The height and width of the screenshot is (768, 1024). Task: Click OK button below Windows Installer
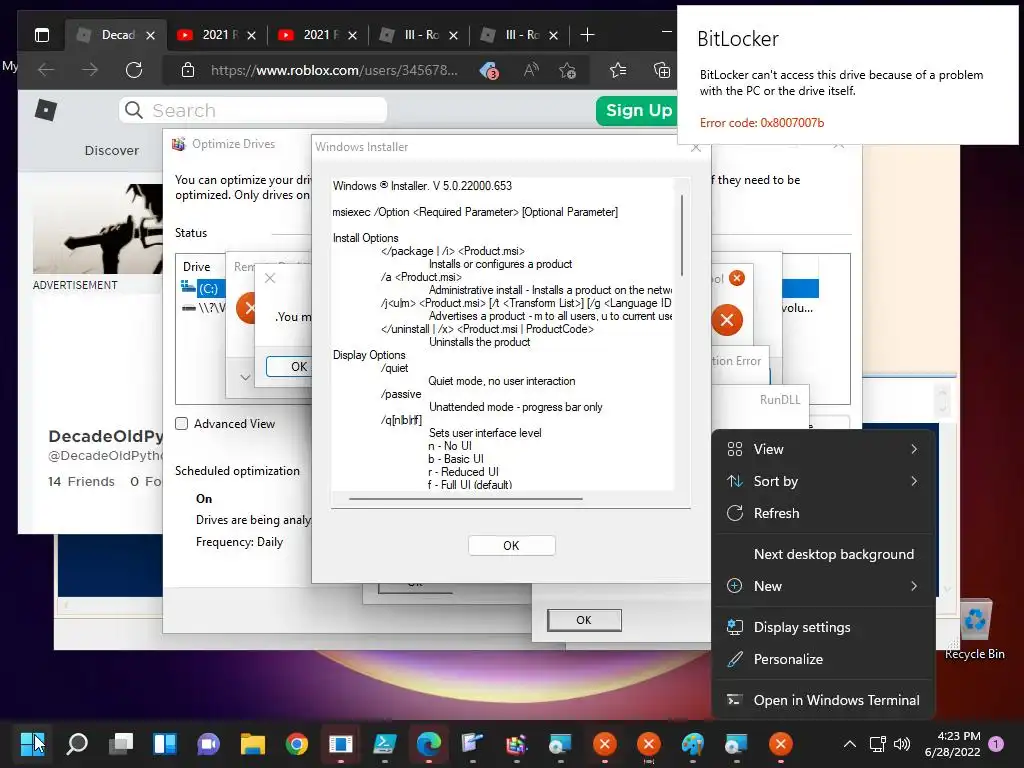pos(584,620)
